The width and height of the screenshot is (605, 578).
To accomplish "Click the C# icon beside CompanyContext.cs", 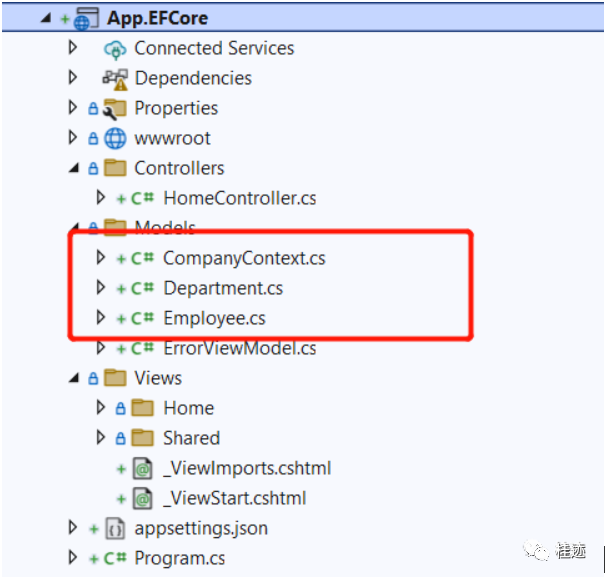I will 142,258.
